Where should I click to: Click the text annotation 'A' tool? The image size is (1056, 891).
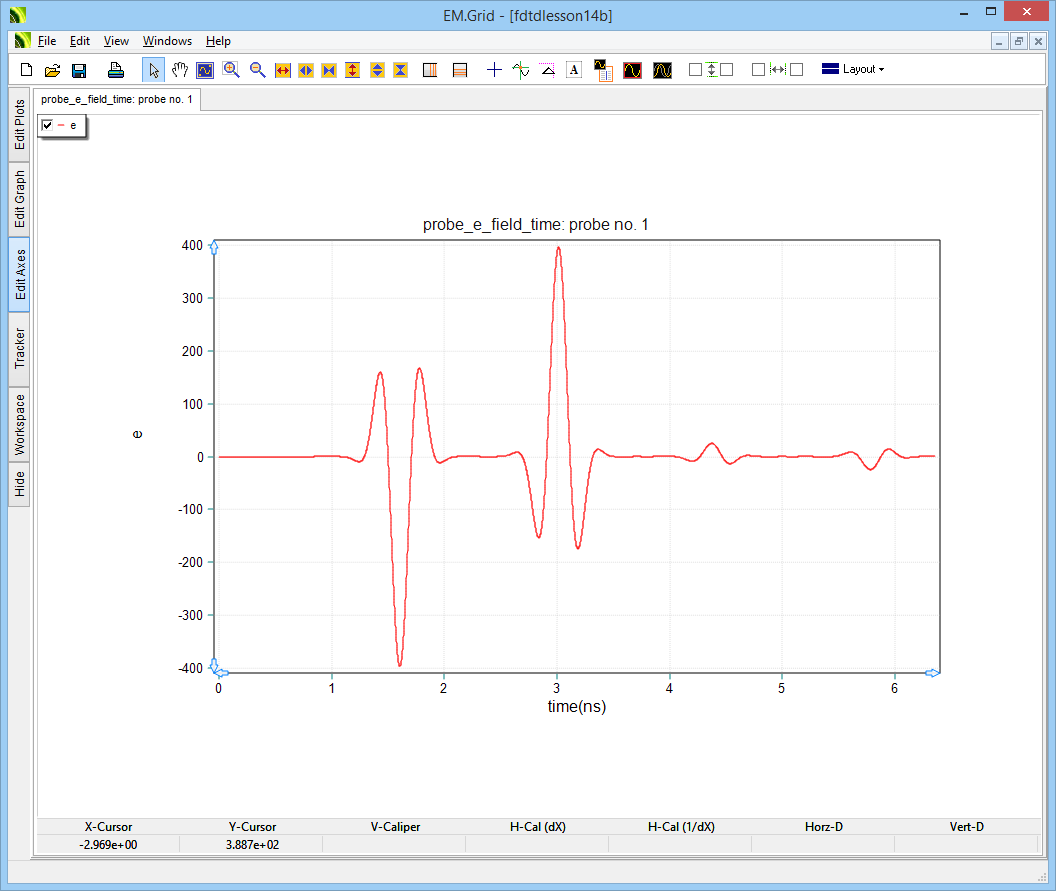point(574,70)
